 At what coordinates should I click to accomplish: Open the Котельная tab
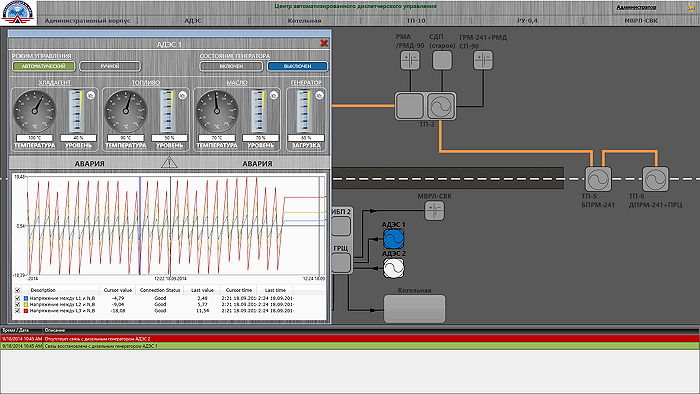pos(304,21)
